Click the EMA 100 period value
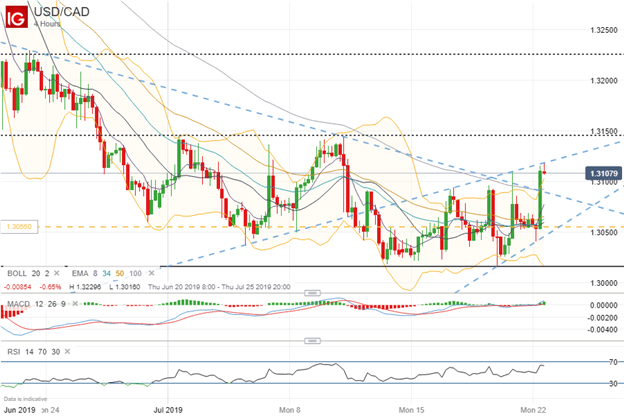Viewport: 624px width, 416px height. point(135,273)
